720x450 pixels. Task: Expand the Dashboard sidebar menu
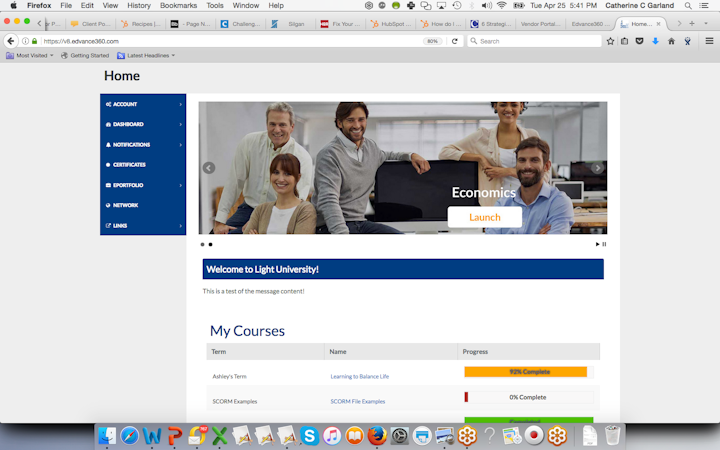pos(143,124)
